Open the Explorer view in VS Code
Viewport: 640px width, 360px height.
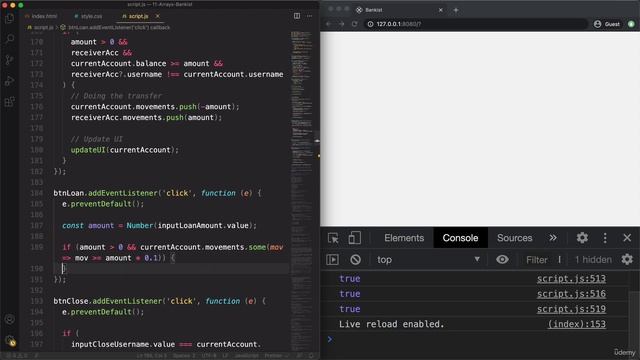[9, 19]
